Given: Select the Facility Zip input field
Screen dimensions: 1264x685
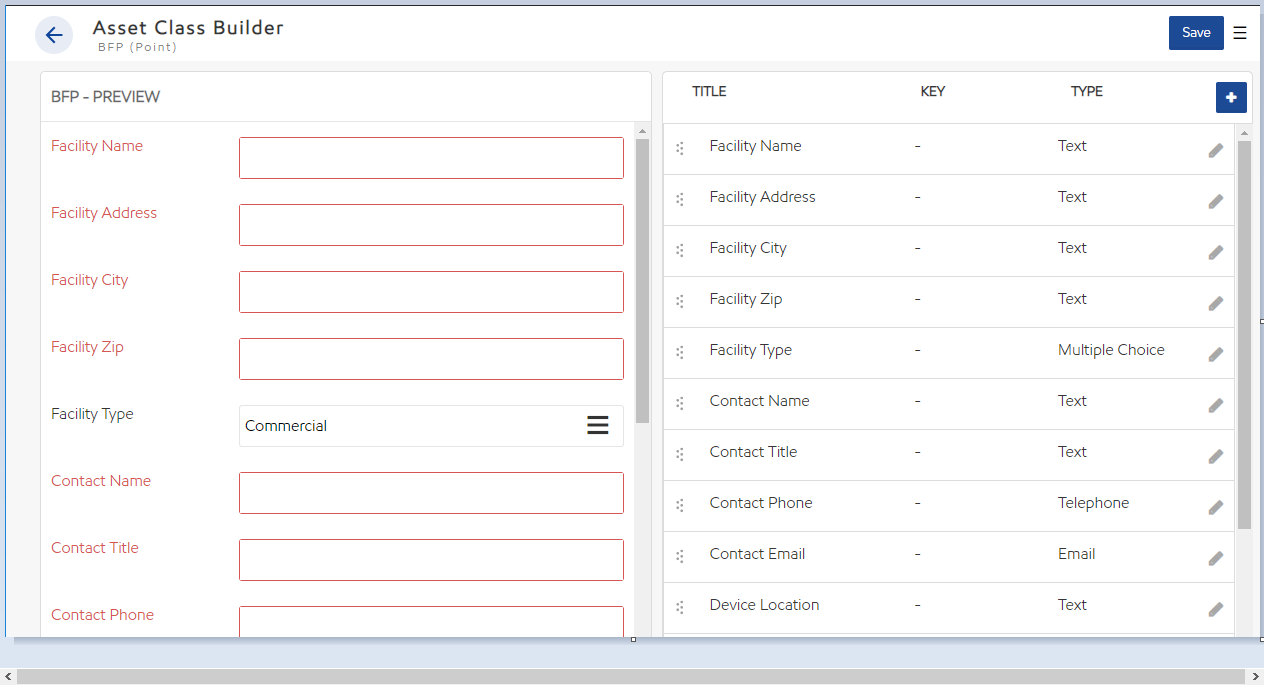Looking at the screenshot, I should coord(431,359).
